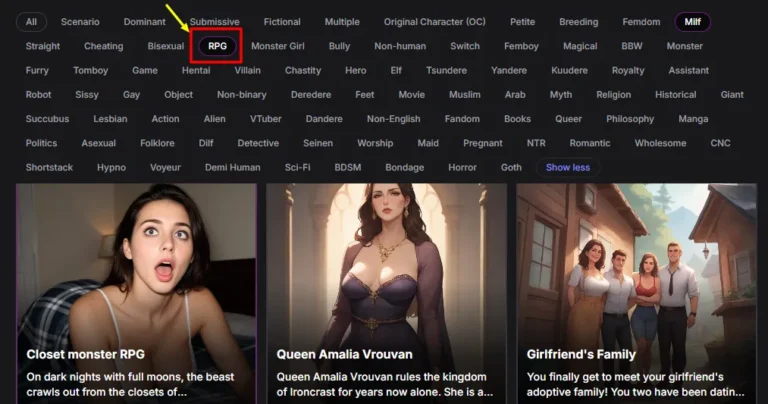This screenshot has width=768, height=404.
Task: Select the Object tag
Action: click(x=178, y=95)
